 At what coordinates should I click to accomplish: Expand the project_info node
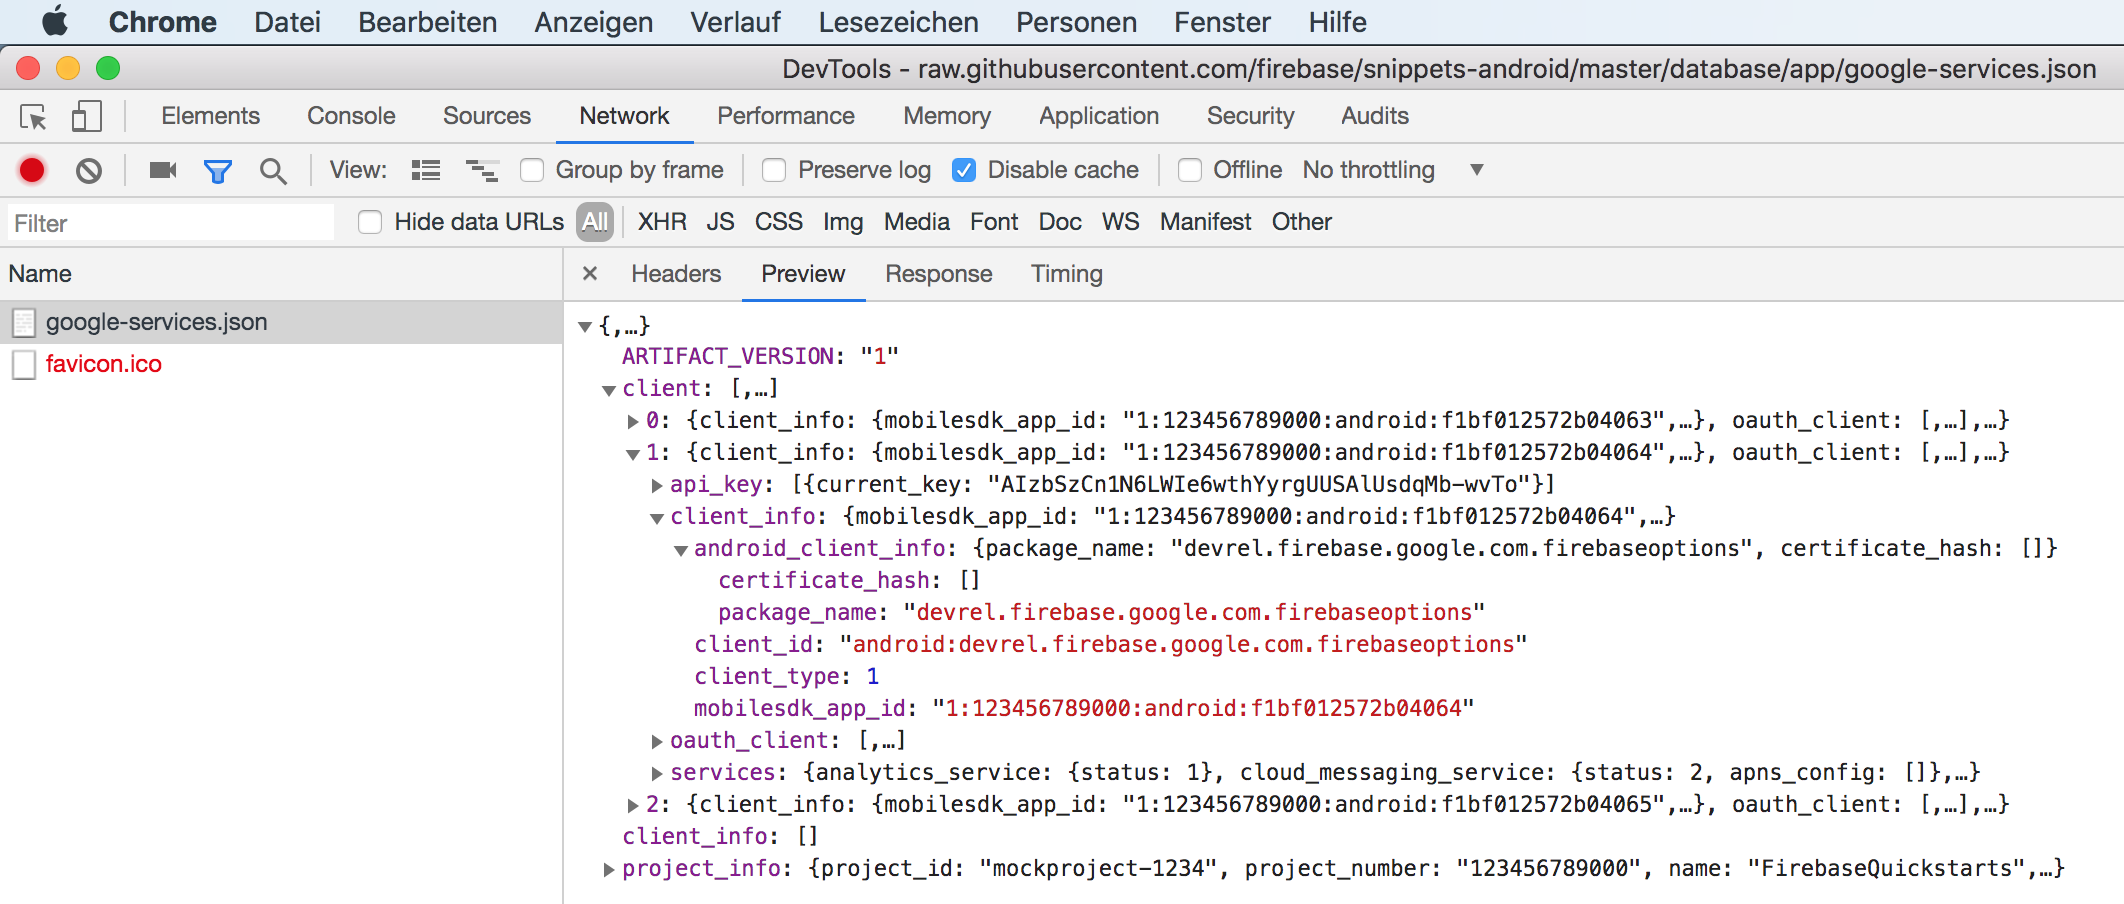coord(609,869)
